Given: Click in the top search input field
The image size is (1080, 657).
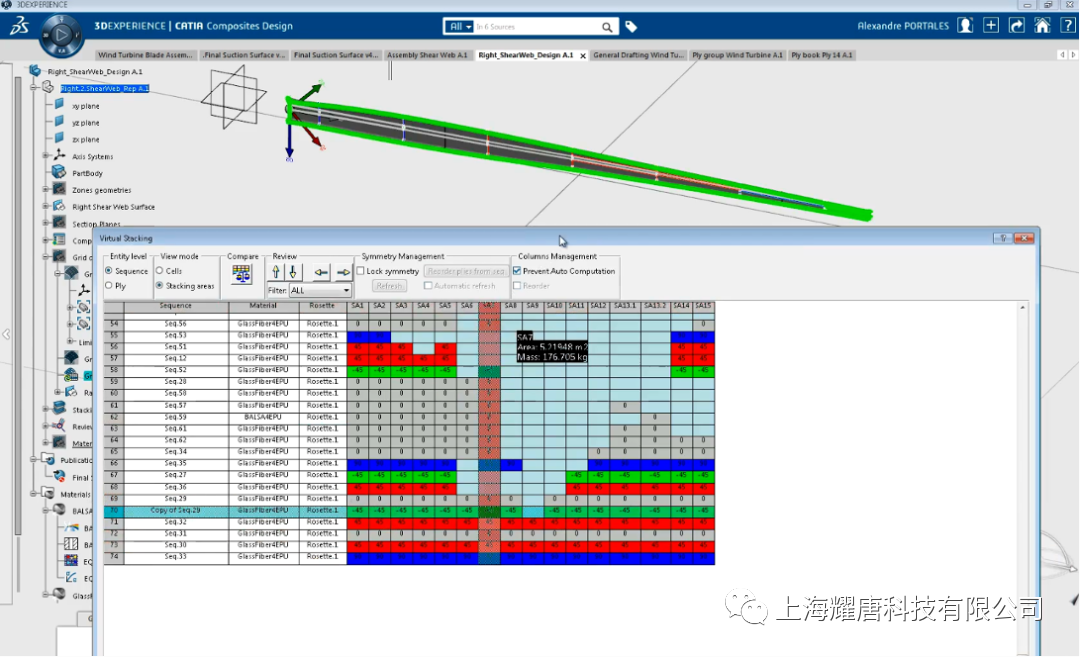Looking at the screenshot, I should (535, 27).
